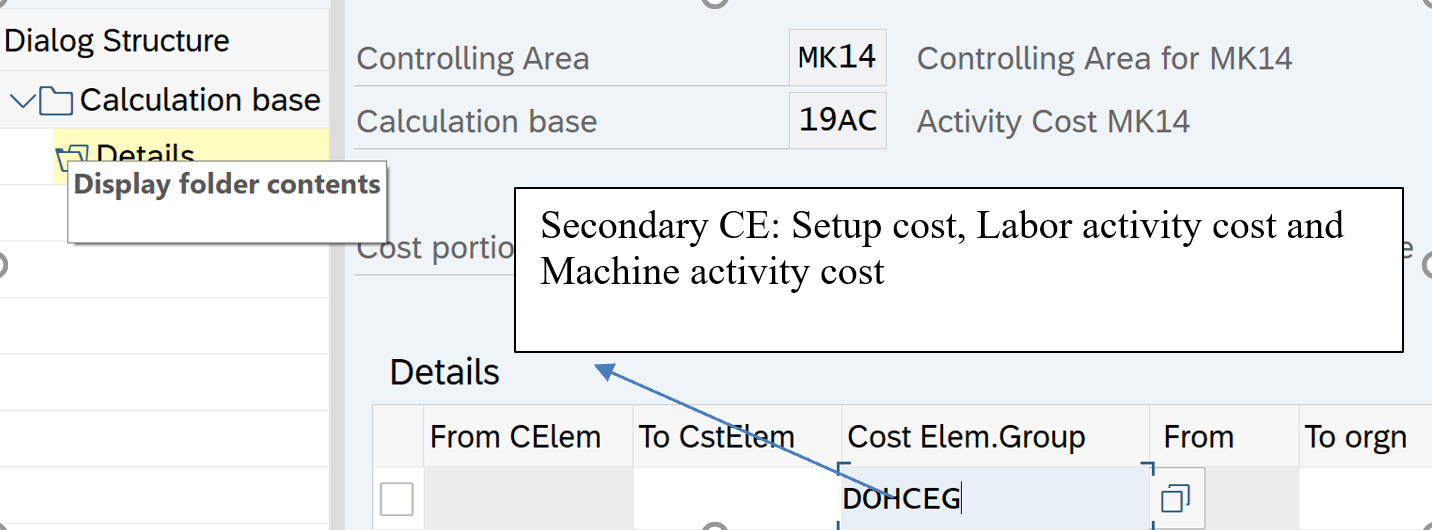Click the select-all corner cell of Details table
Screen dimensions: 1432x530
[397, 437]
